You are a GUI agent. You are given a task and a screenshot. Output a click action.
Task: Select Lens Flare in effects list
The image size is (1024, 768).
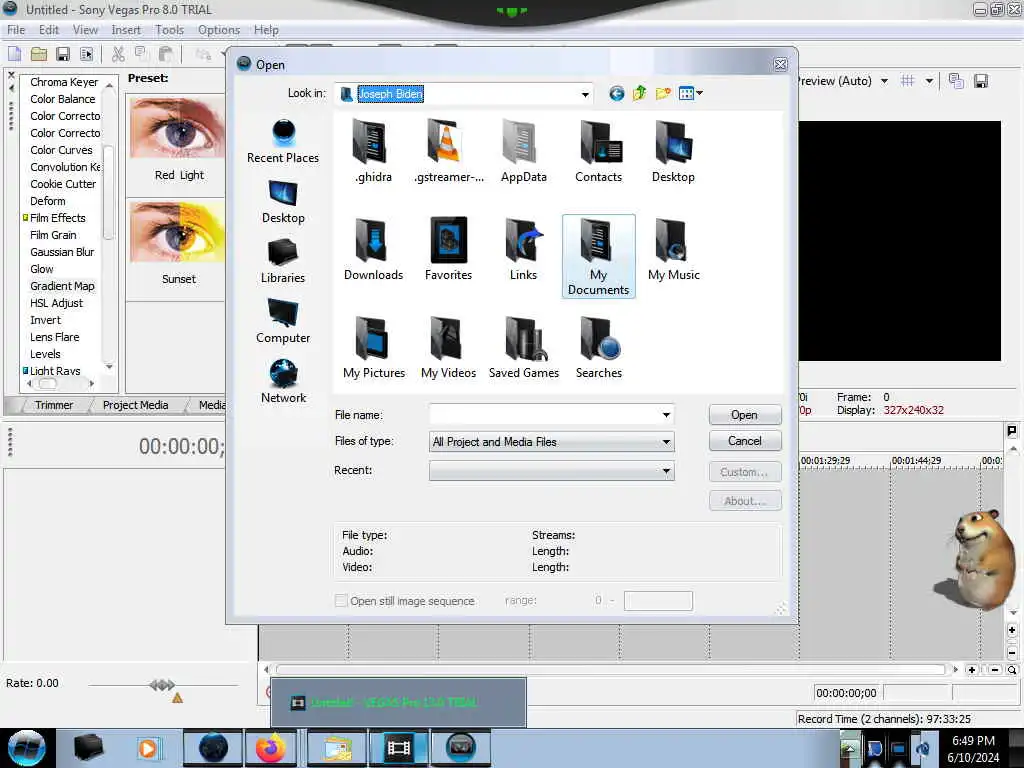click(55, 337)
